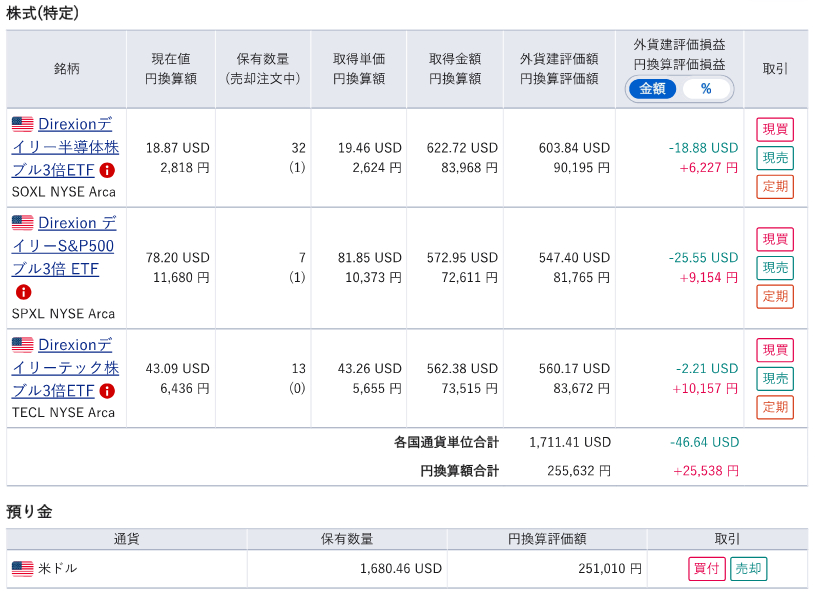Click the 預り金 section heading

point(29,512)
